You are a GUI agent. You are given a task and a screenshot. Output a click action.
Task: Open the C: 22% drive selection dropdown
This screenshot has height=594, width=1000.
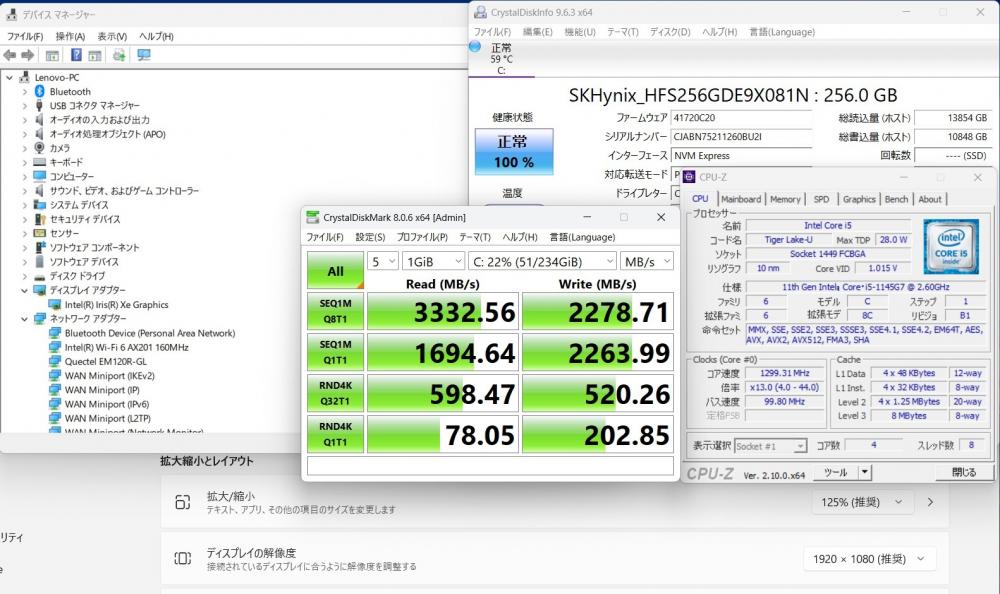tap(543, 262)
